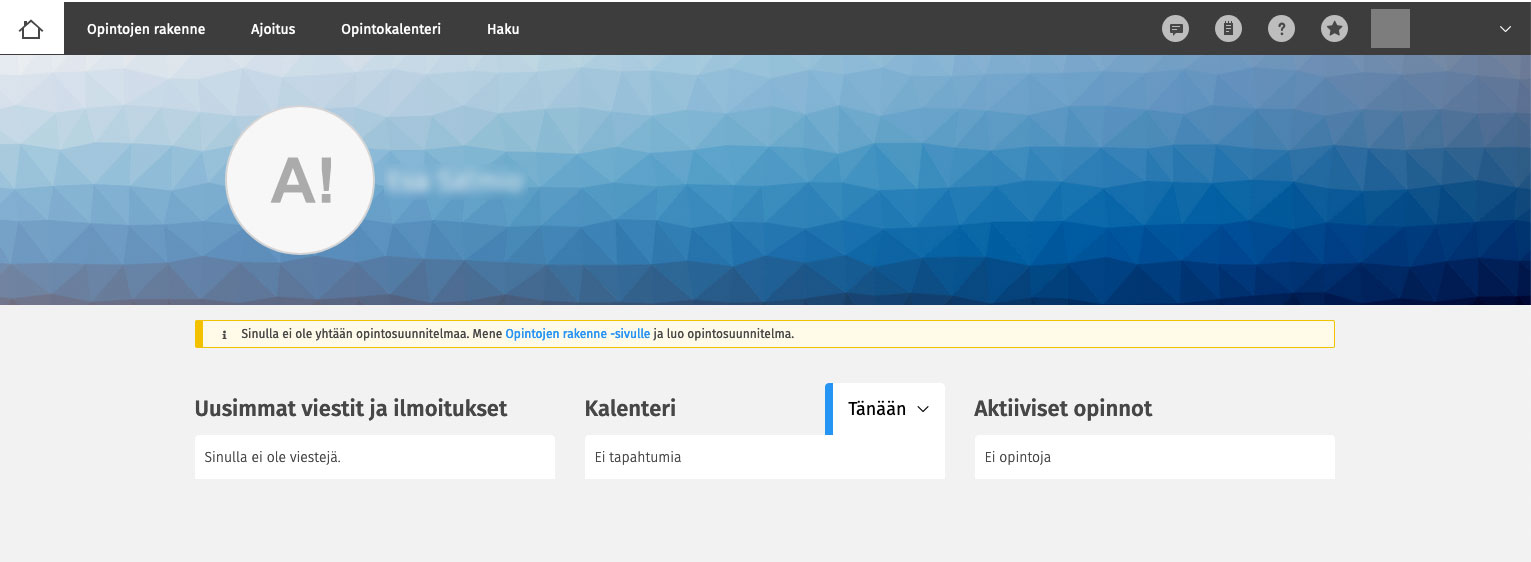Select the Ei tapahtumia calendar card

pyautogui.click(x=764, y=457)
